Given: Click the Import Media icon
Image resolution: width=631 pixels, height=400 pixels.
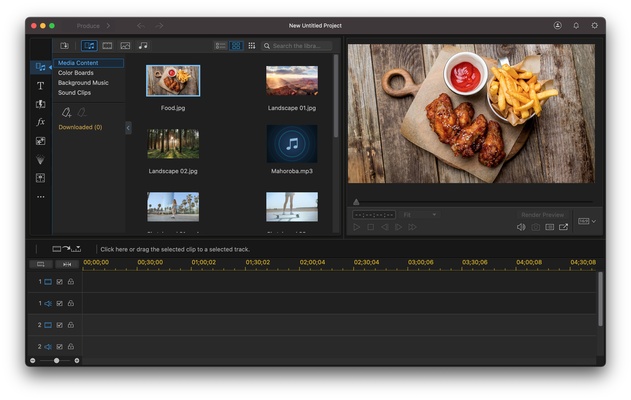Looking at the screenshot, I should (64, 46).
